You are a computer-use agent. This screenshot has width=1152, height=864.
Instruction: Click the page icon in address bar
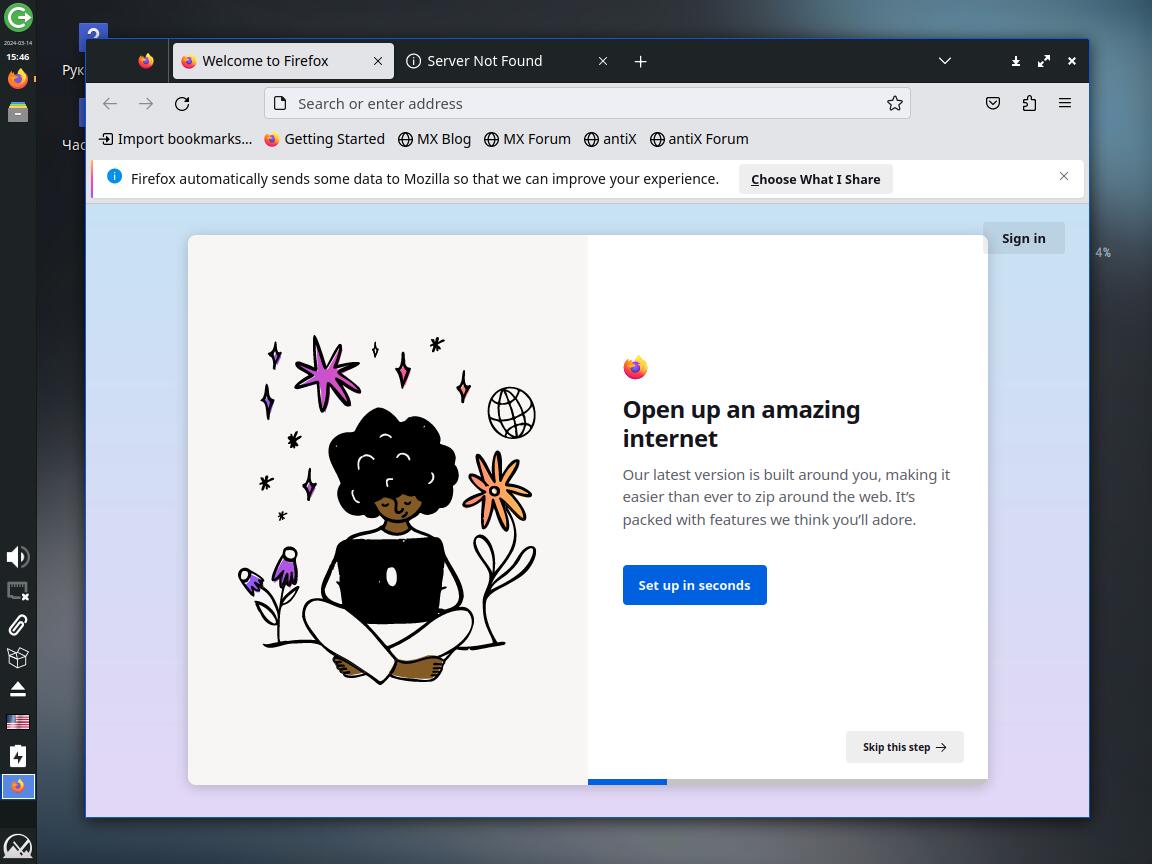[x=280, y=104]
